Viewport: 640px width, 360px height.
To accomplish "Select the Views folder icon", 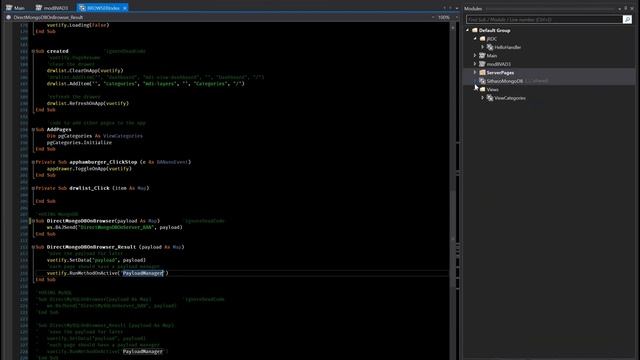I will [482, 89].
